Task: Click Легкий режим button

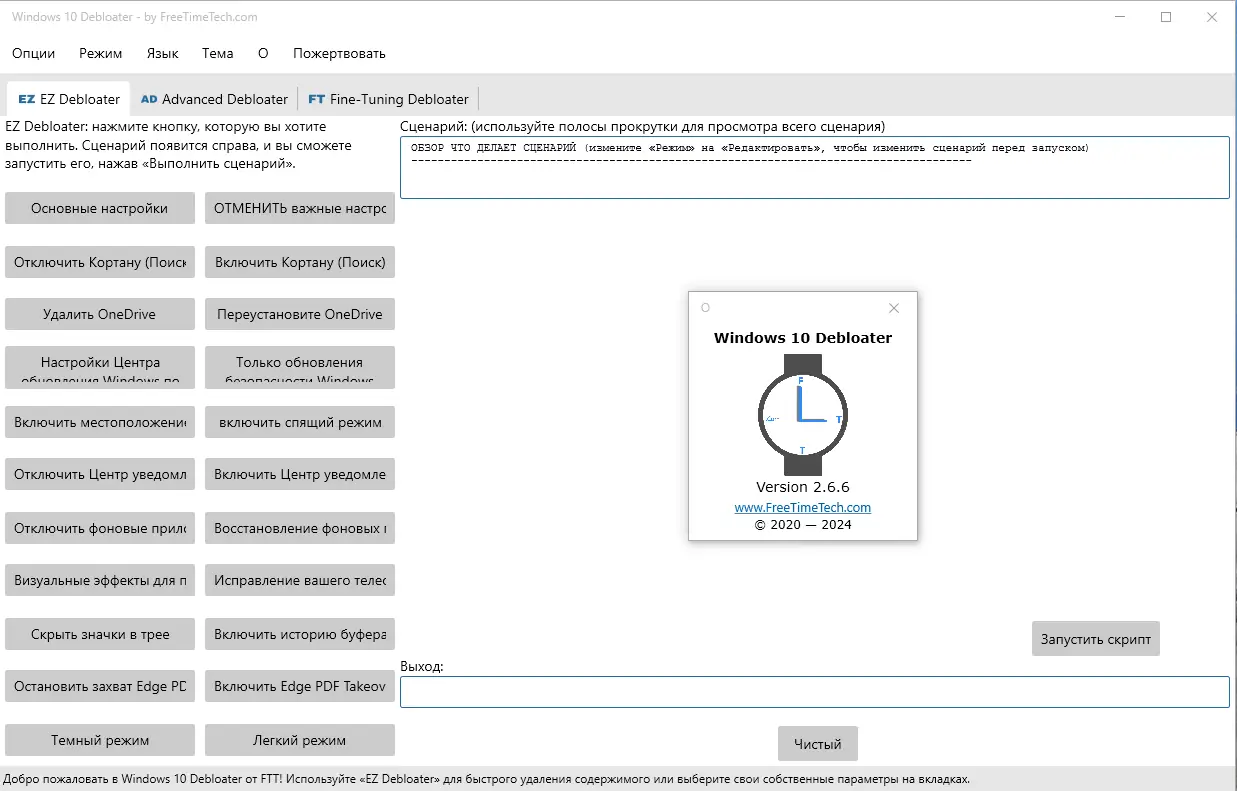Action: click(300, 740)
